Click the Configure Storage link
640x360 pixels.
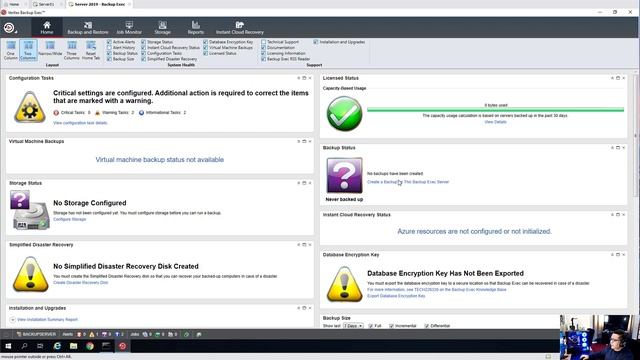(69, 219)
